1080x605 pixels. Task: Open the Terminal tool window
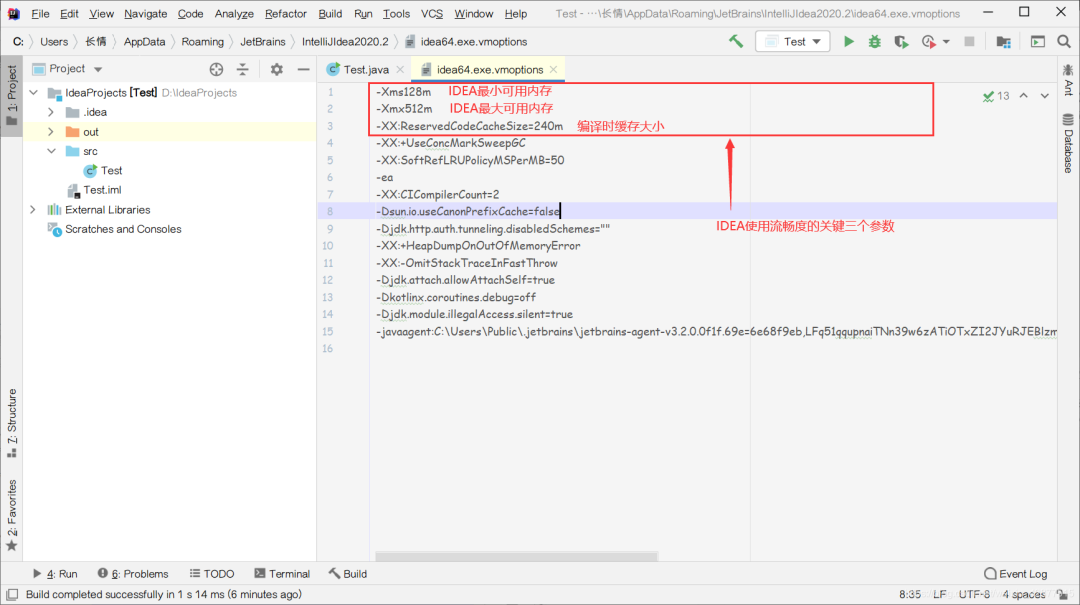click(x=282, y=573)
